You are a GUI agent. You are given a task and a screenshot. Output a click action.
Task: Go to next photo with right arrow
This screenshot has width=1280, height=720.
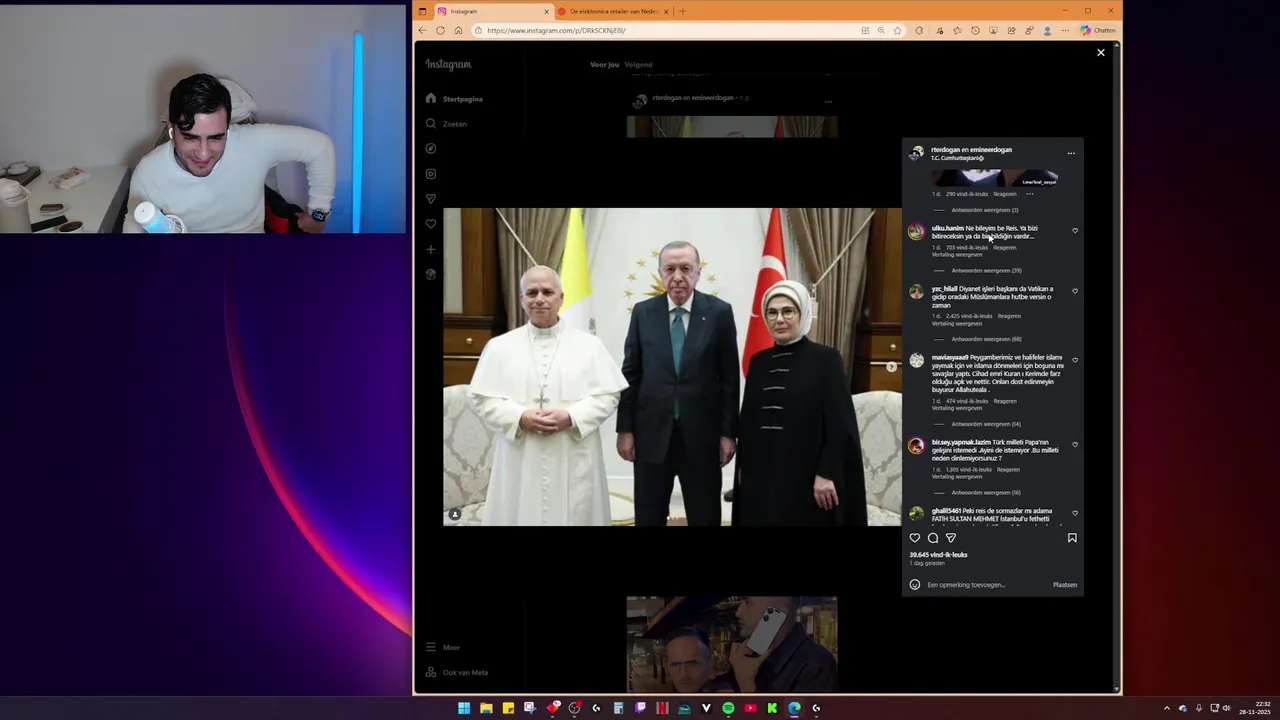coord(891,366)
